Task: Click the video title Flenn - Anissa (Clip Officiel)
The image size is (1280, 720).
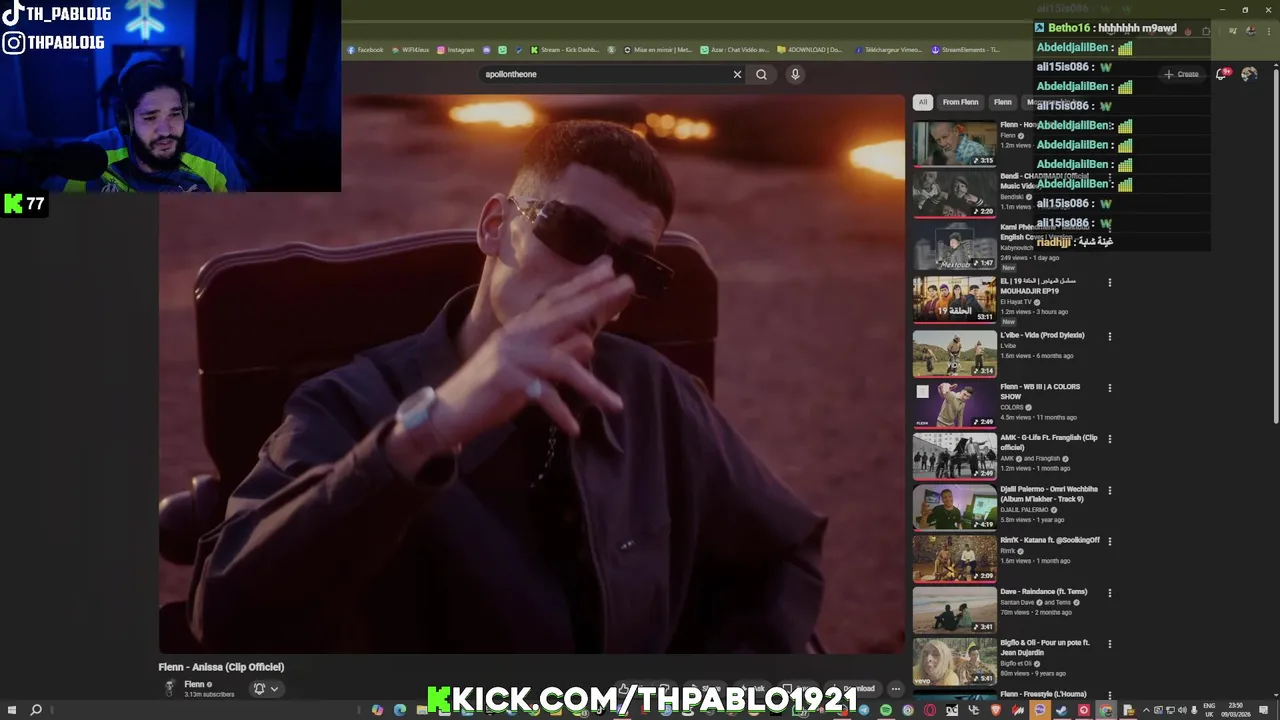Action: [221, 667]
